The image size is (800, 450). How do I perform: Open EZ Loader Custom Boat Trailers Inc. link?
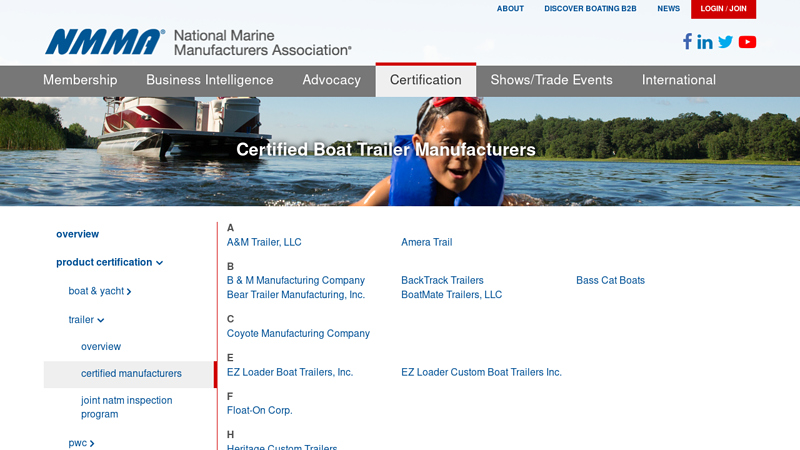coord(481,372)
